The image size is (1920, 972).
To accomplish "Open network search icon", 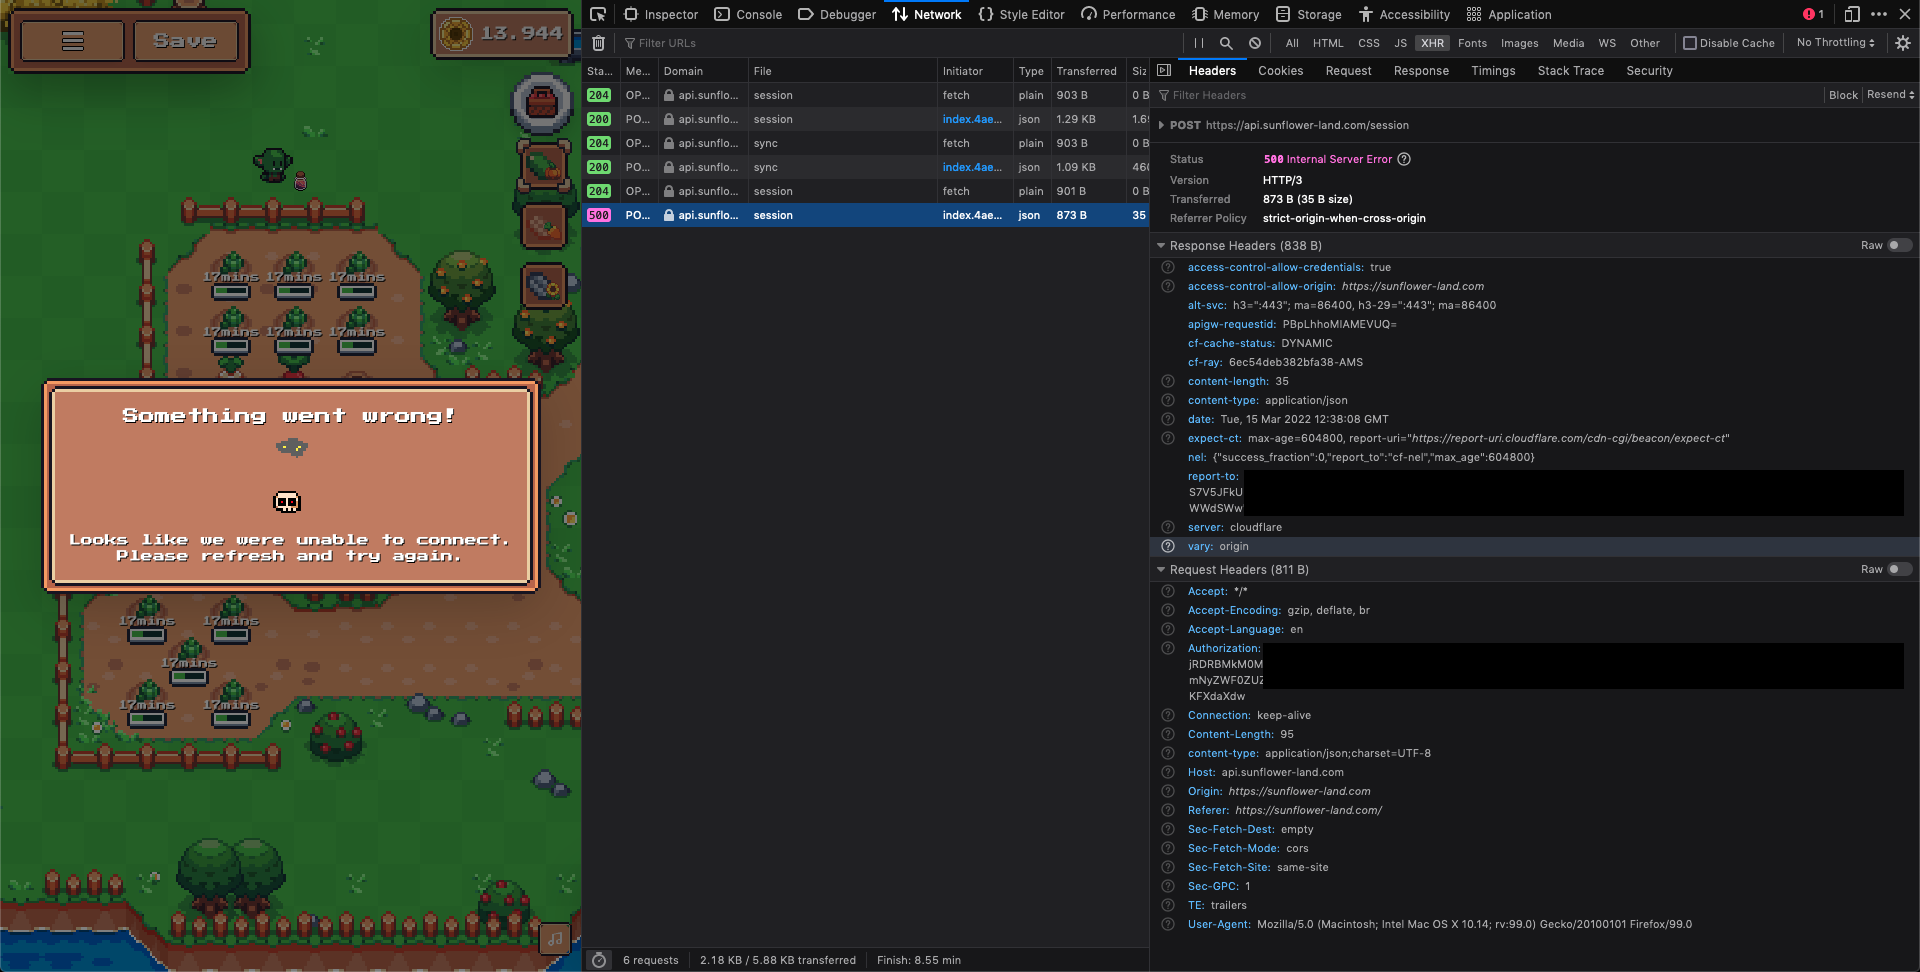I will click(1226, 43).
